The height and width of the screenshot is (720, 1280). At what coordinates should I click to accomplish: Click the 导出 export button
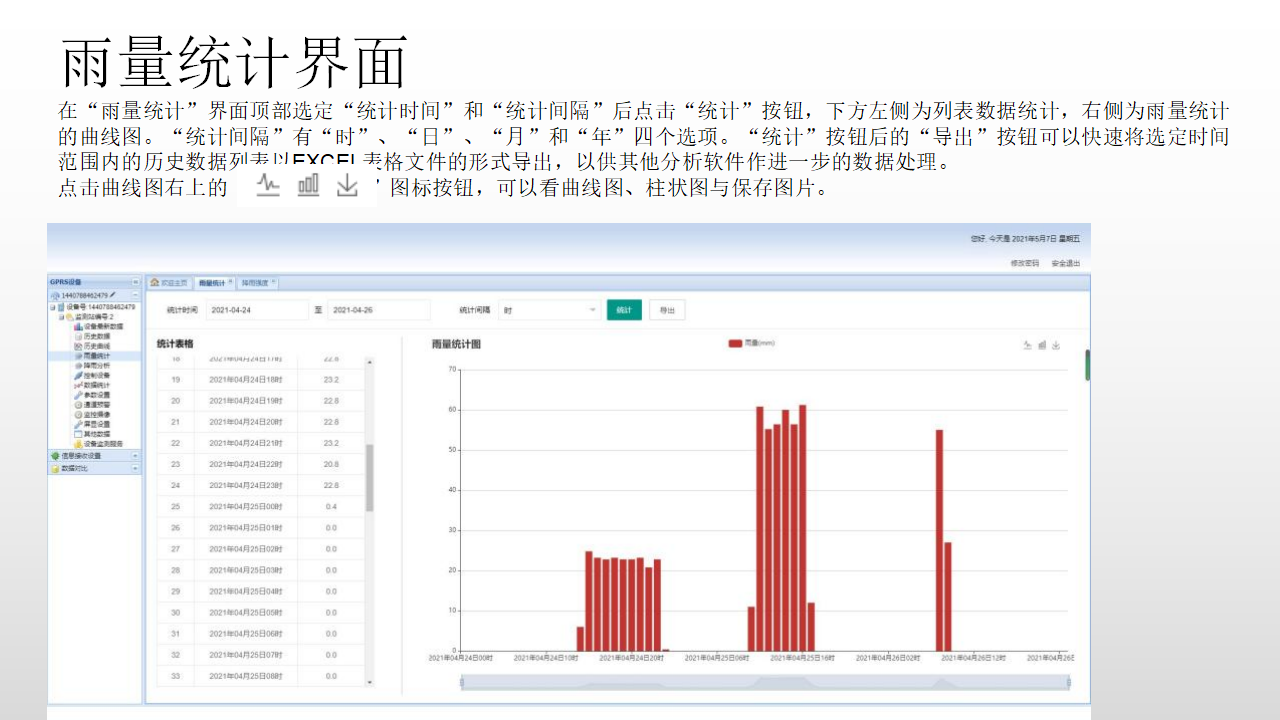pyautogui.click(x=667, y=310)
